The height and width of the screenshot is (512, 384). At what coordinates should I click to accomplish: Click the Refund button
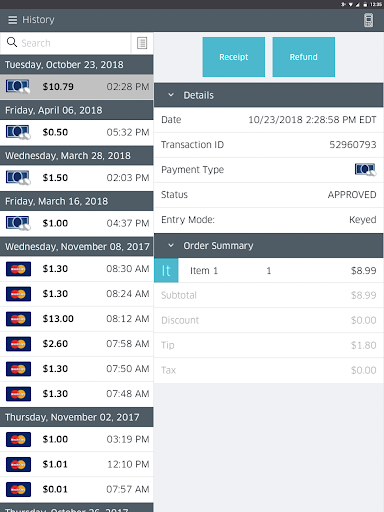(x=304, y=57)
